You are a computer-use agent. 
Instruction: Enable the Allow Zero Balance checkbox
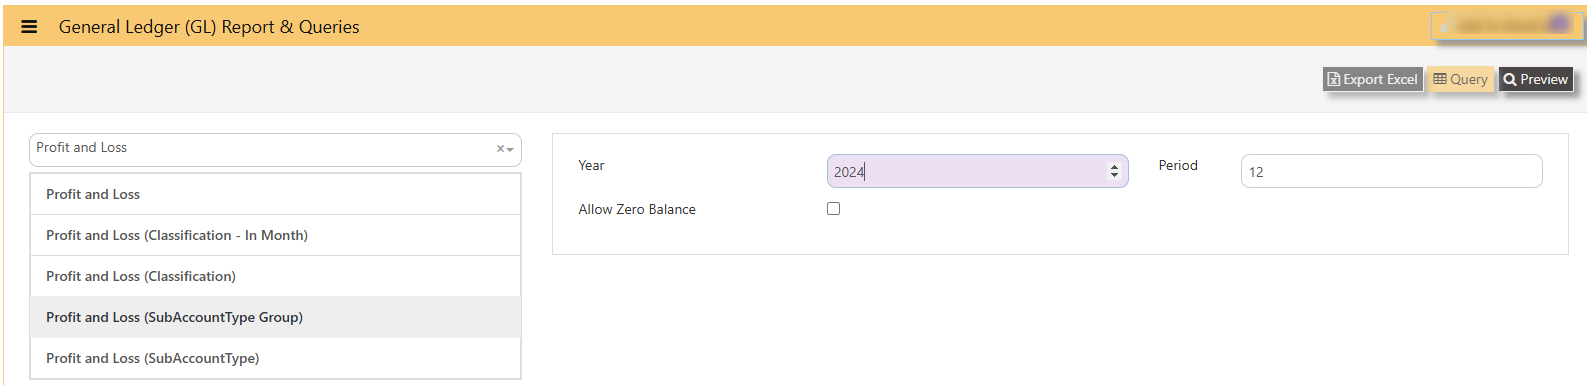[x=833, y=208]
